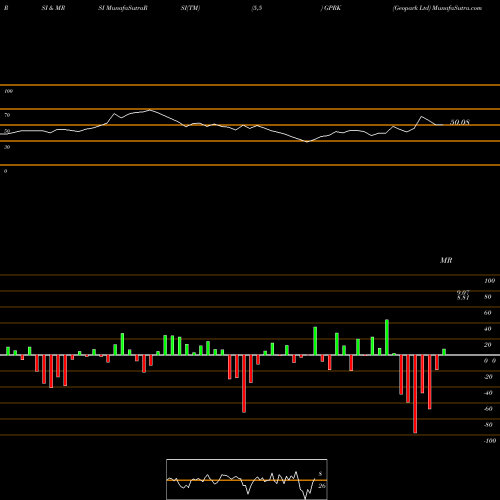Click the "26" value in mini chart
This screenshot has width=500, height=500.
[322, 486]
